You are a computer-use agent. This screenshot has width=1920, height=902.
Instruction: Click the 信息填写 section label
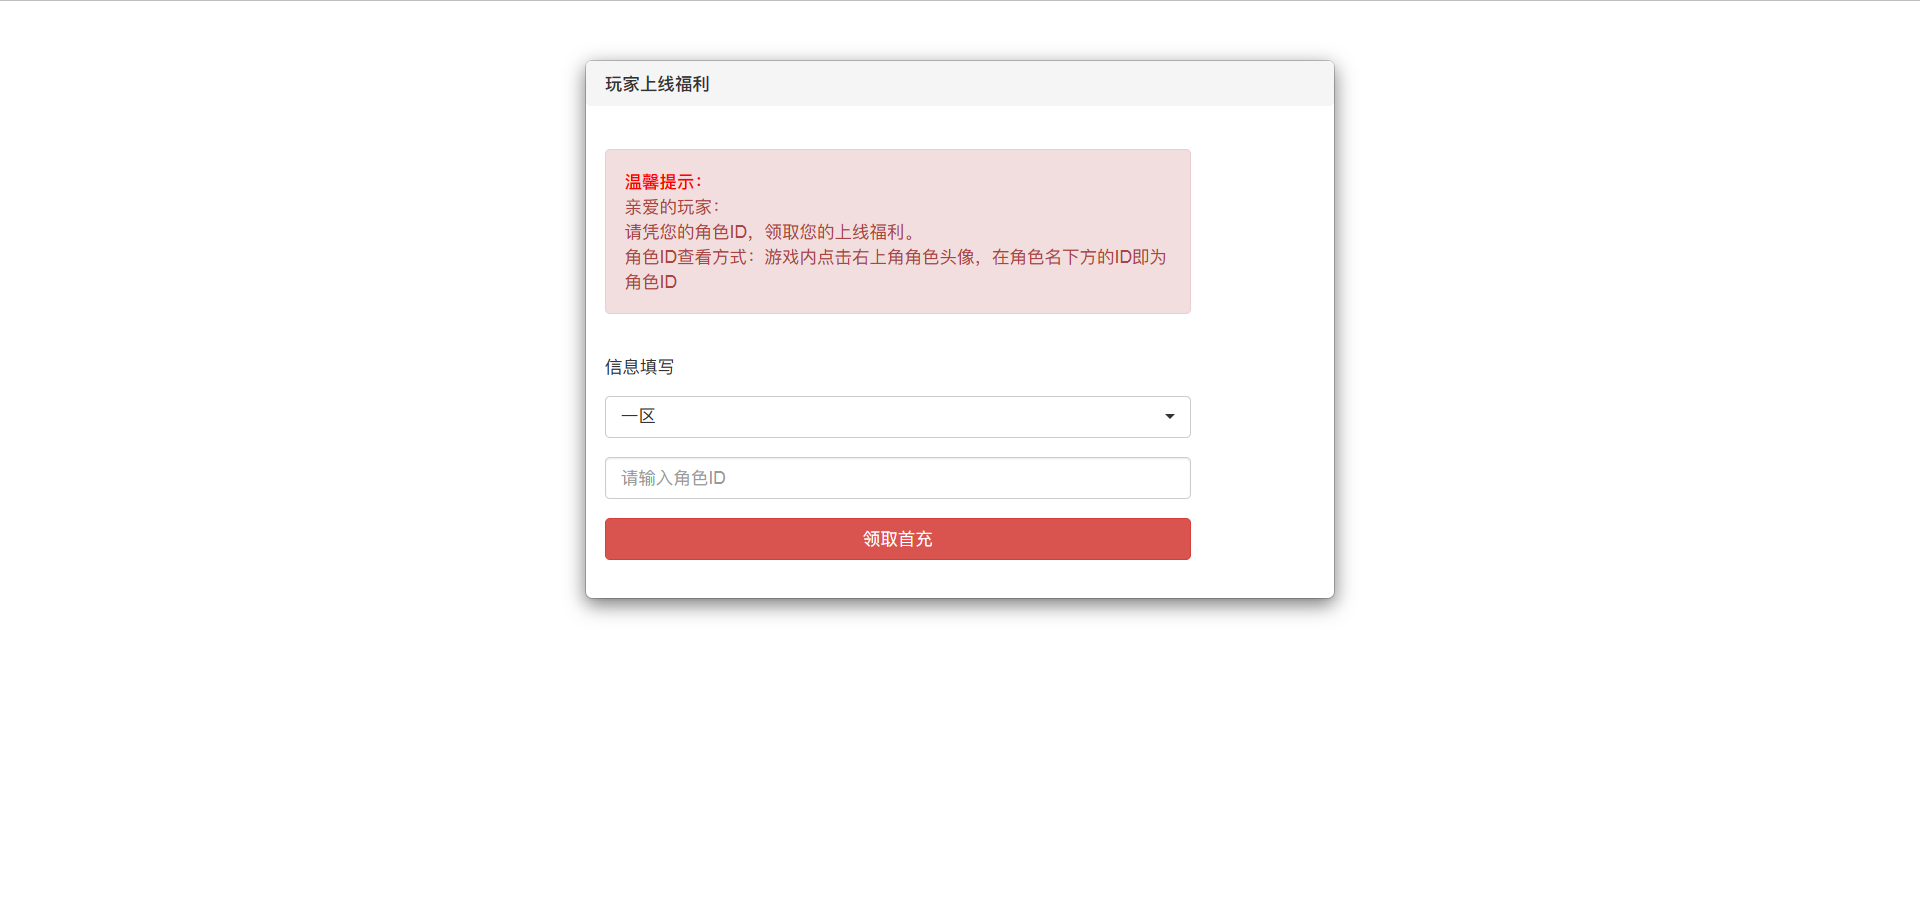point(639,367)
